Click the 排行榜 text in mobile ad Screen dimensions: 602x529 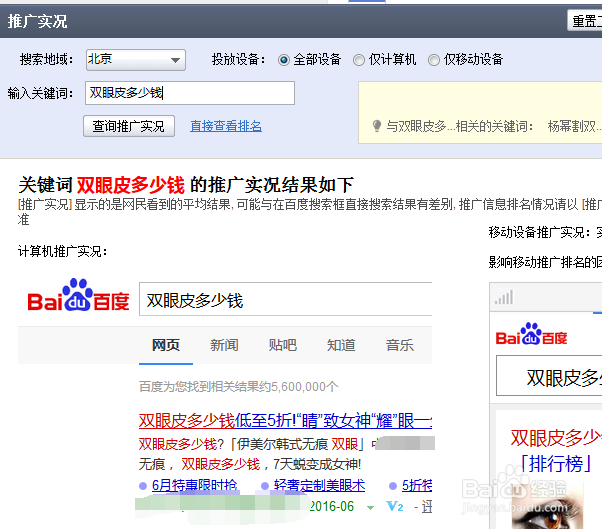[x=556, y=464]
